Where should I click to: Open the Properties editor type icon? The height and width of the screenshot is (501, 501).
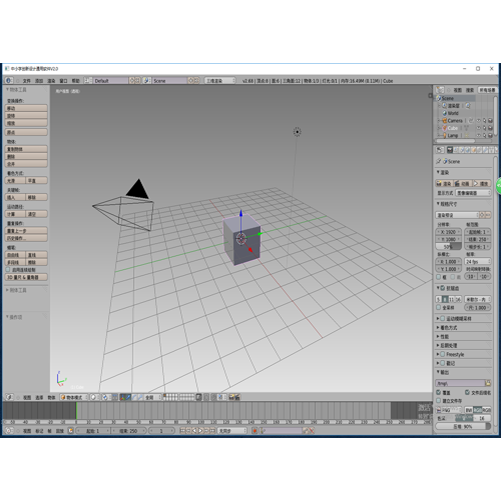click(440, 150)
